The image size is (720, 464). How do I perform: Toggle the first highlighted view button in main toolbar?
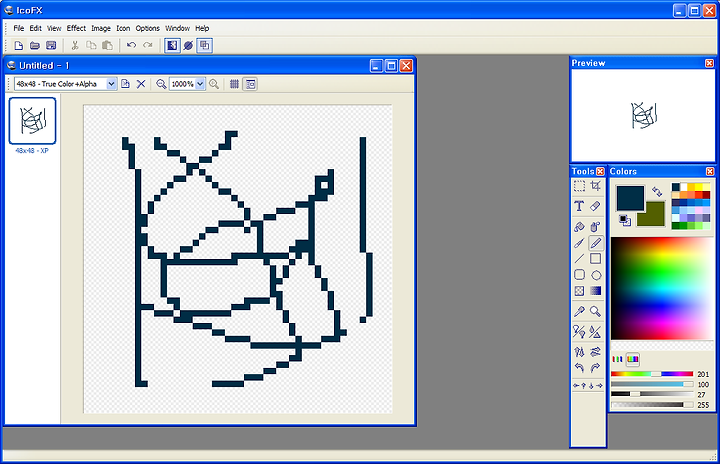click(172, 45)
